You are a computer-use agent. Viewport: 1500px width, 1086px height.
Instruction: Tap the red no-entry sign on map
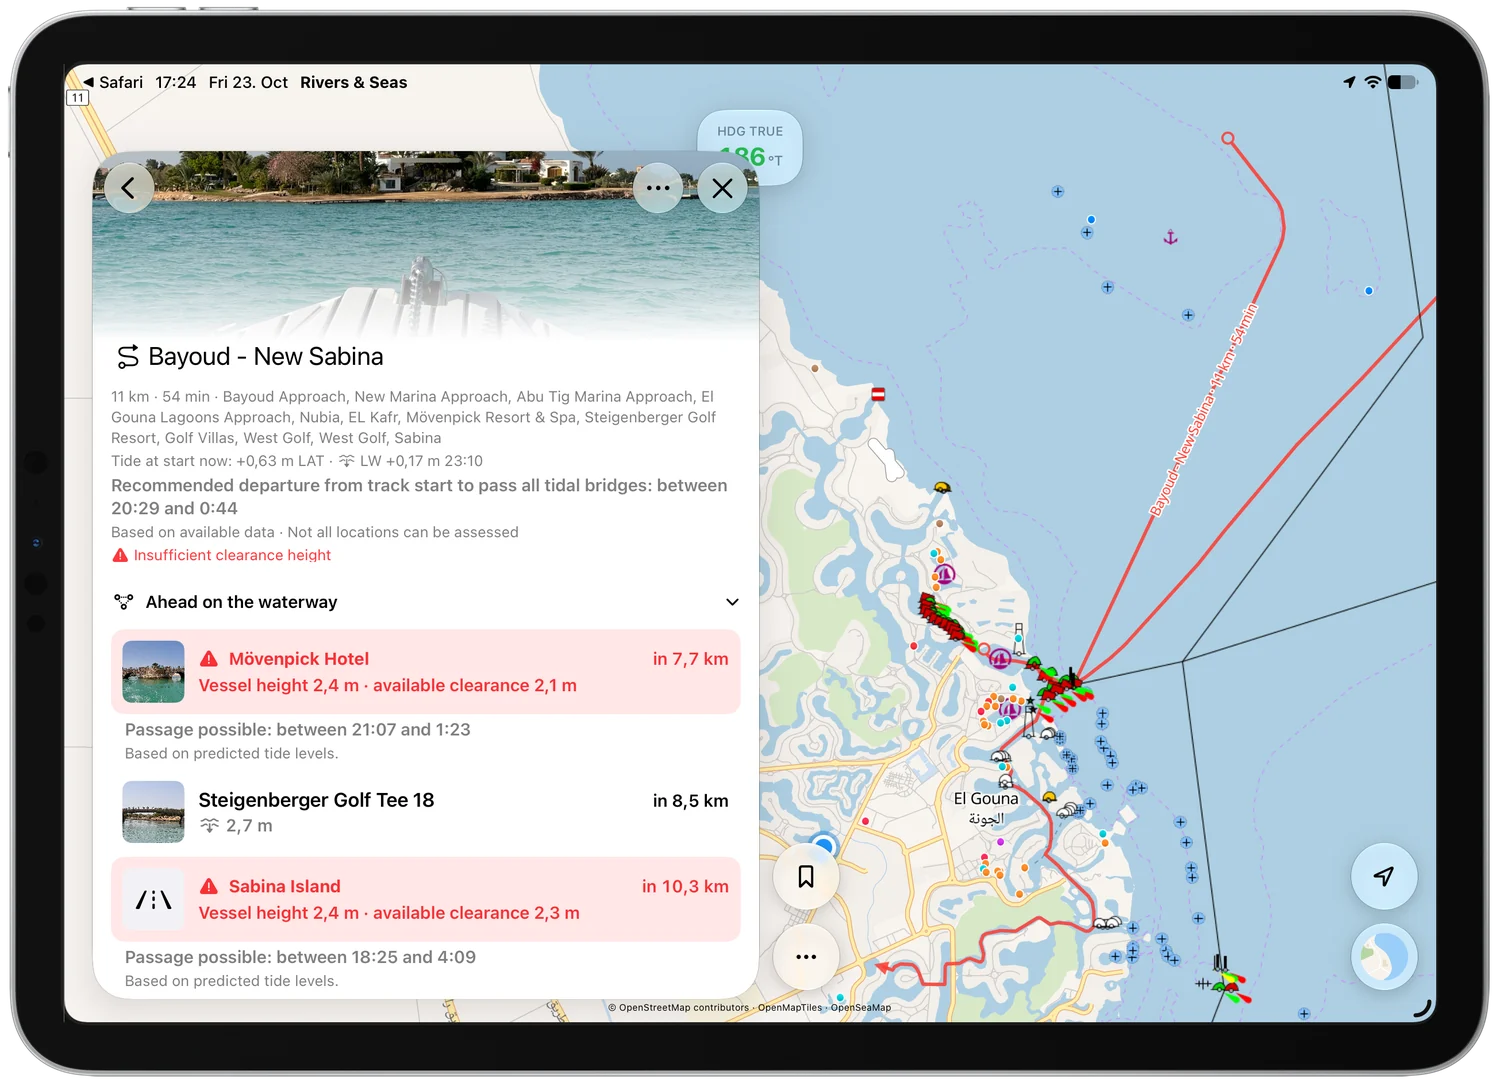click(878, 395)
